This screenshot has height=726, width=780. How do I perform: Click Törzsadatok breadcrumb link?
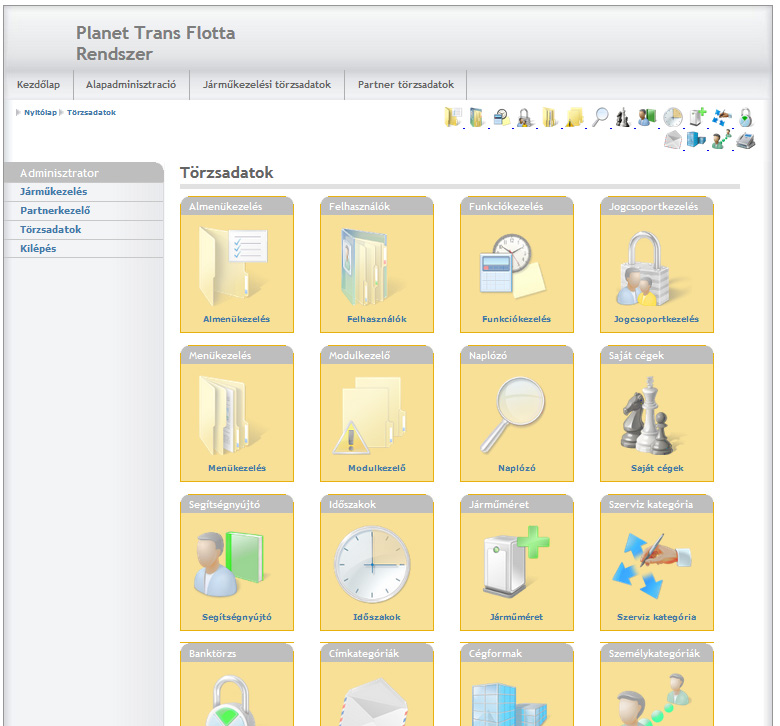pyautogui.click(x=91, y=112)
